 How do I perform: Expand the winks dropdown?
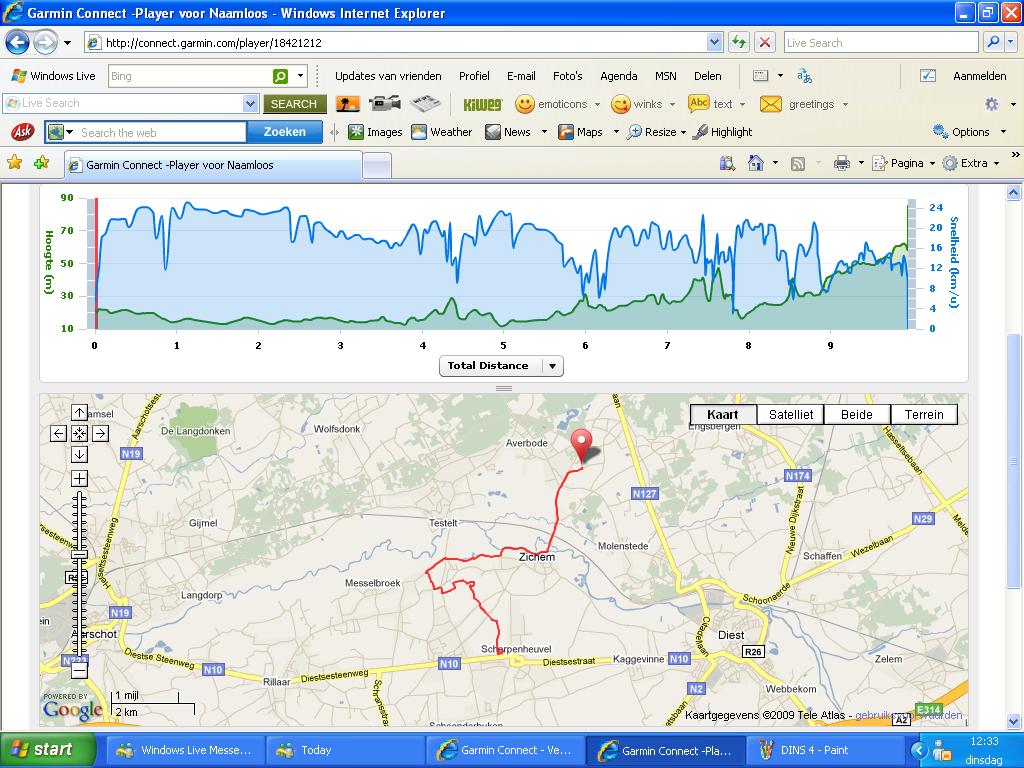click(x=672, y=104)
